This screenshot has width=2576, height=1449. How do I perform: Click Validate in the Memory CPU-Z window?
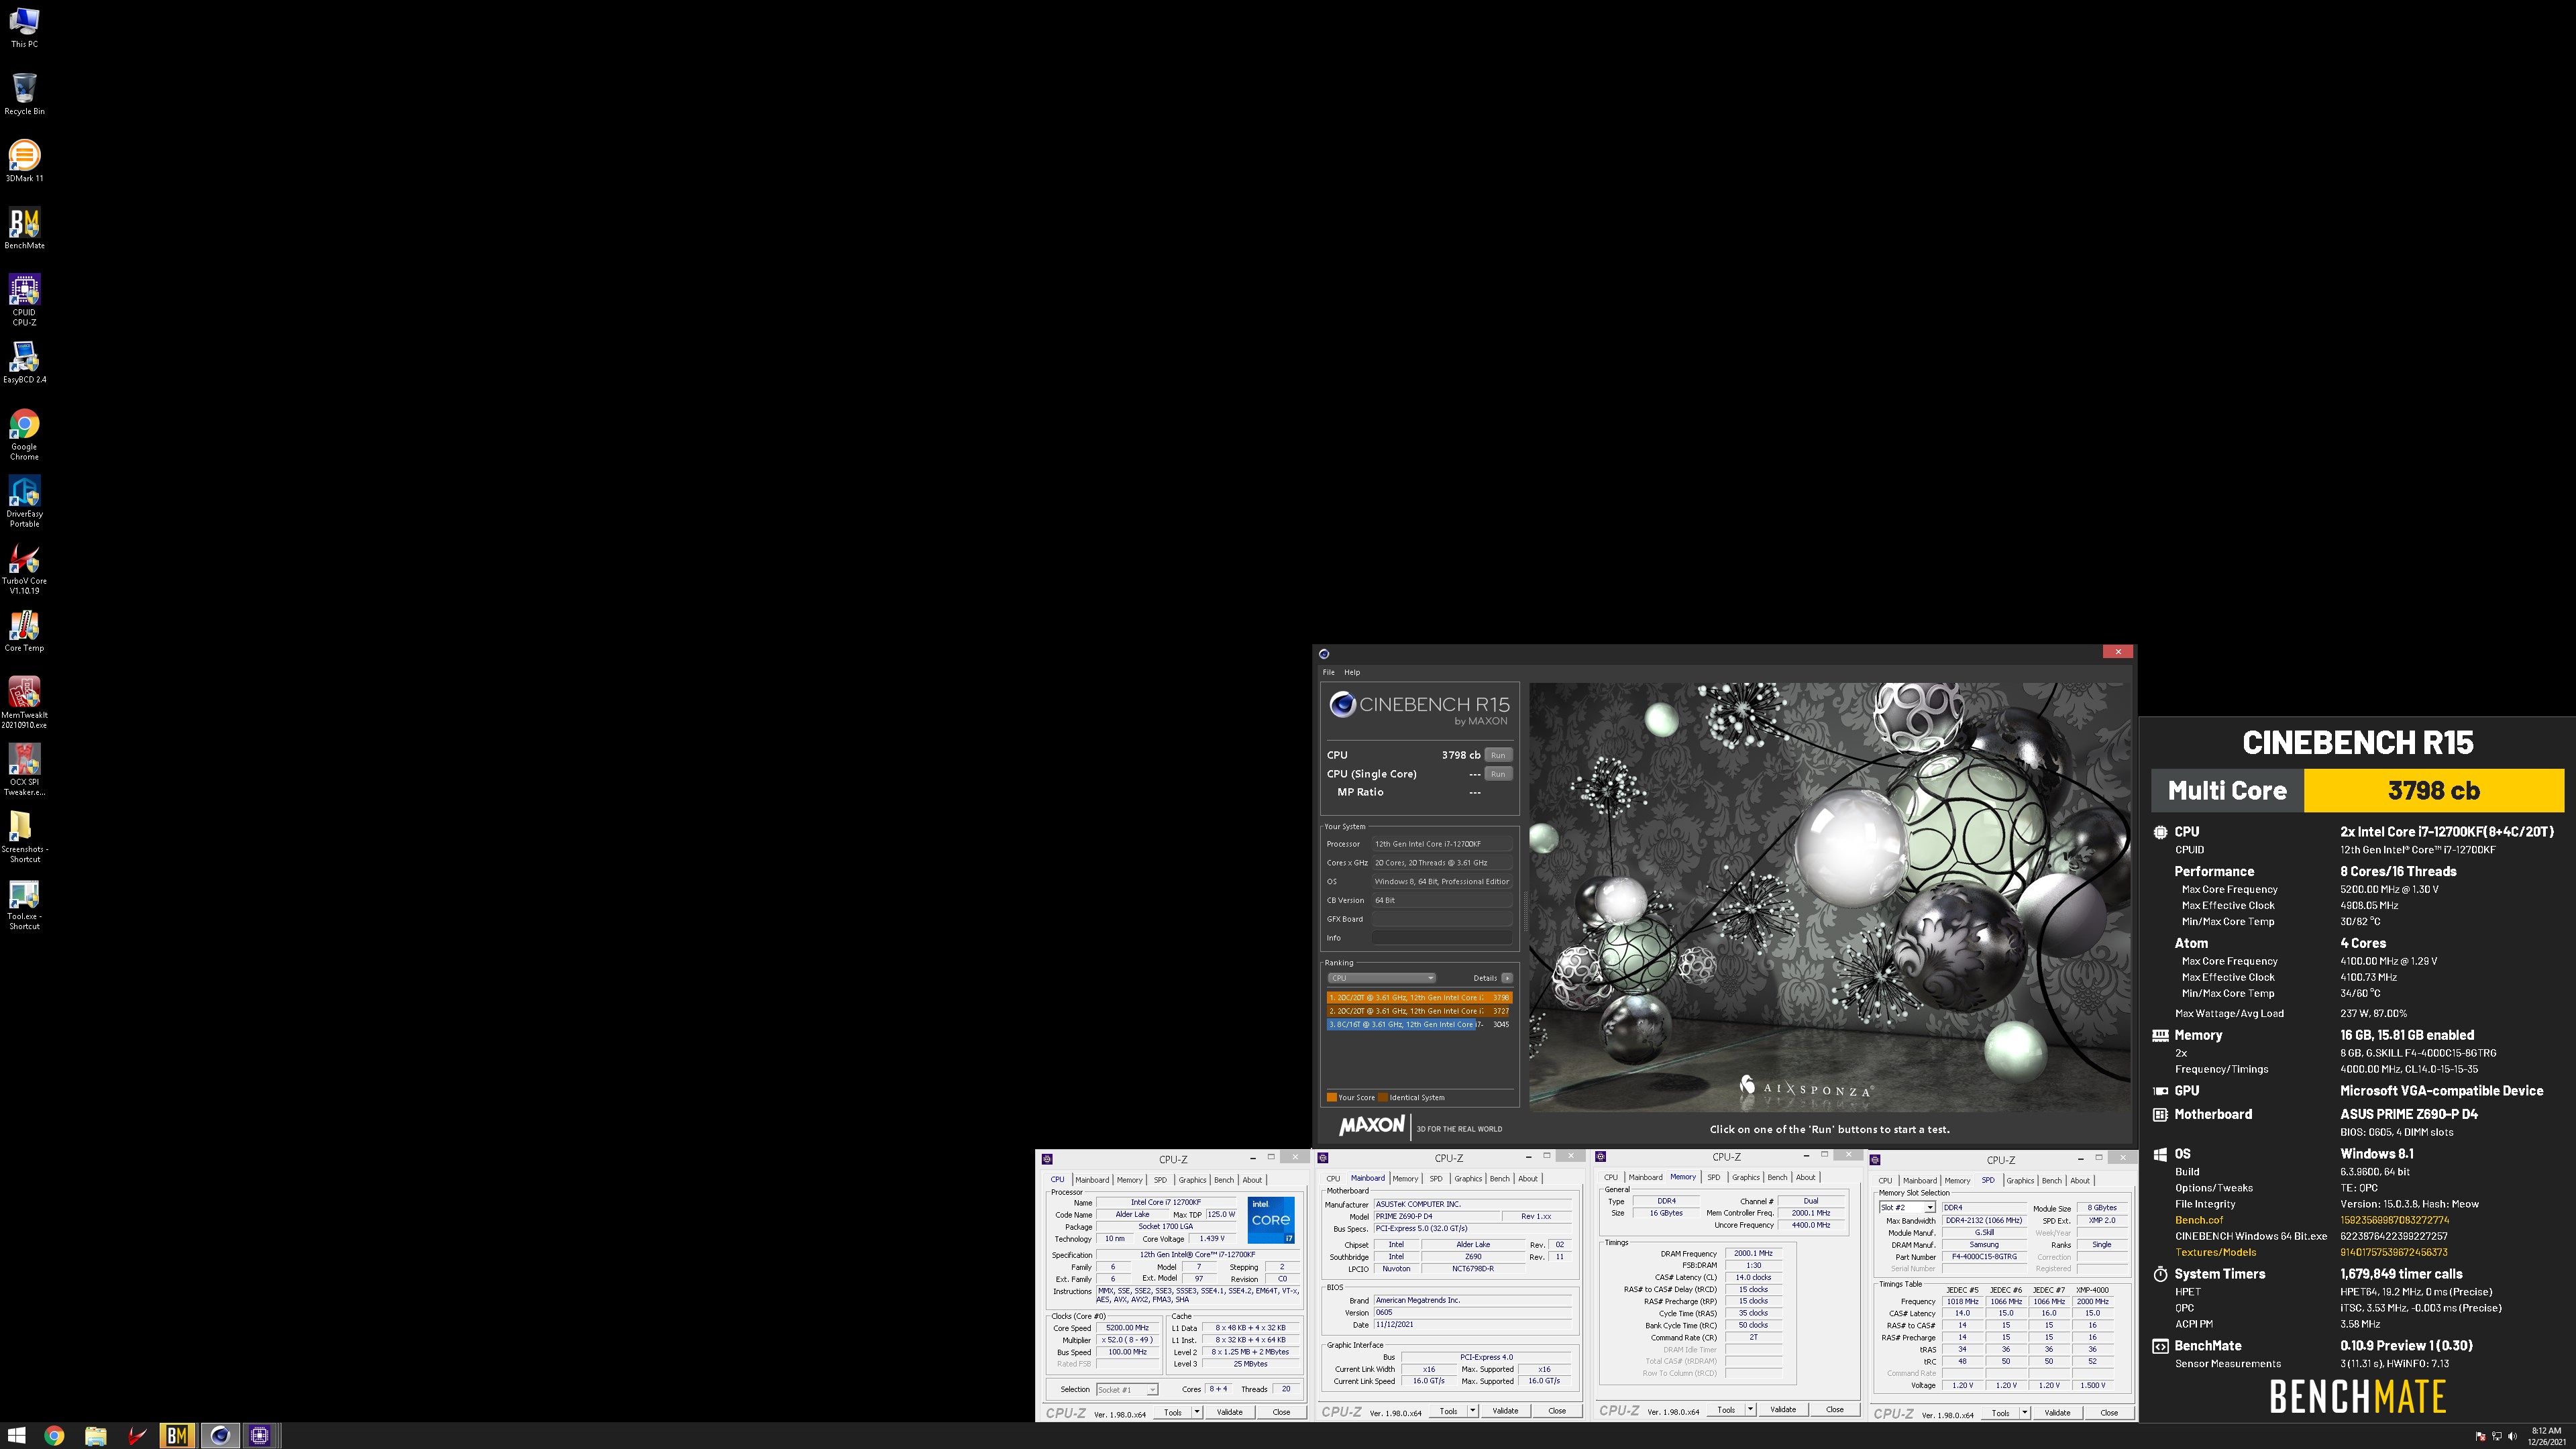point(1783,1409)
